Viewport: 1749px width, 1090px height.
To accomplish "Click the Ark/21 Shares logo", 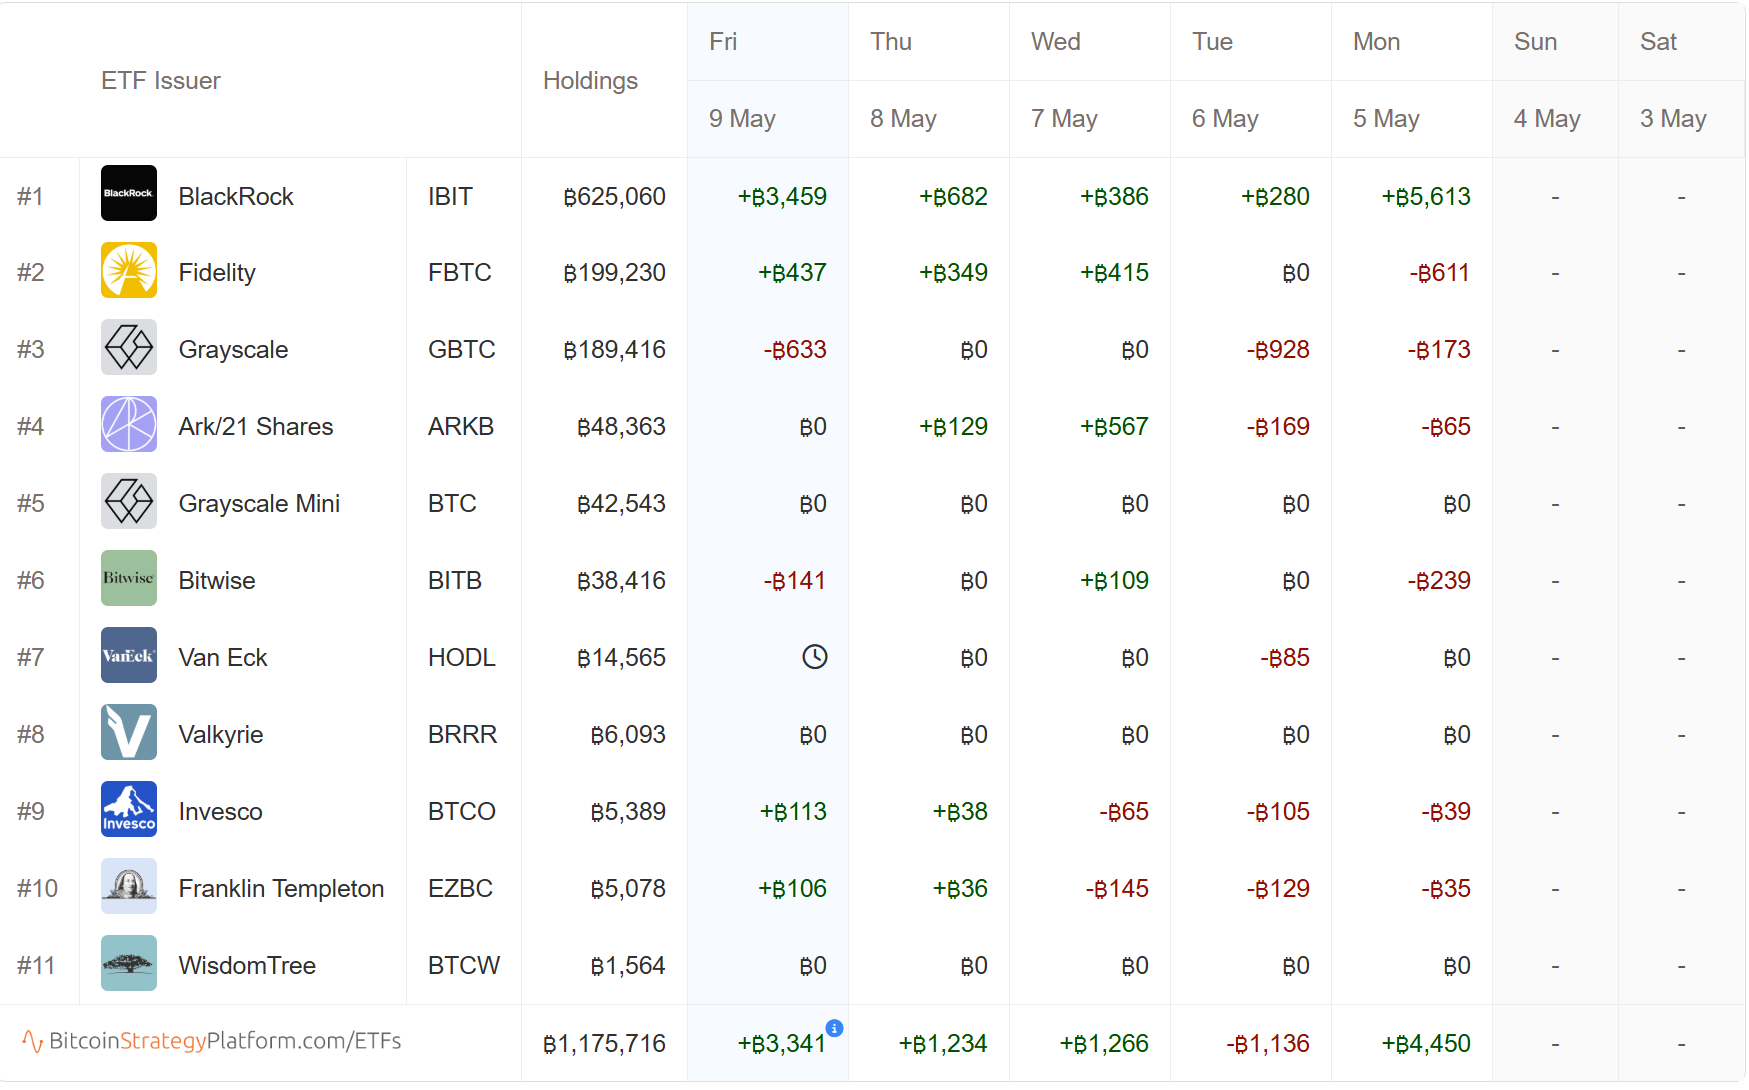I will coord(128,424).
